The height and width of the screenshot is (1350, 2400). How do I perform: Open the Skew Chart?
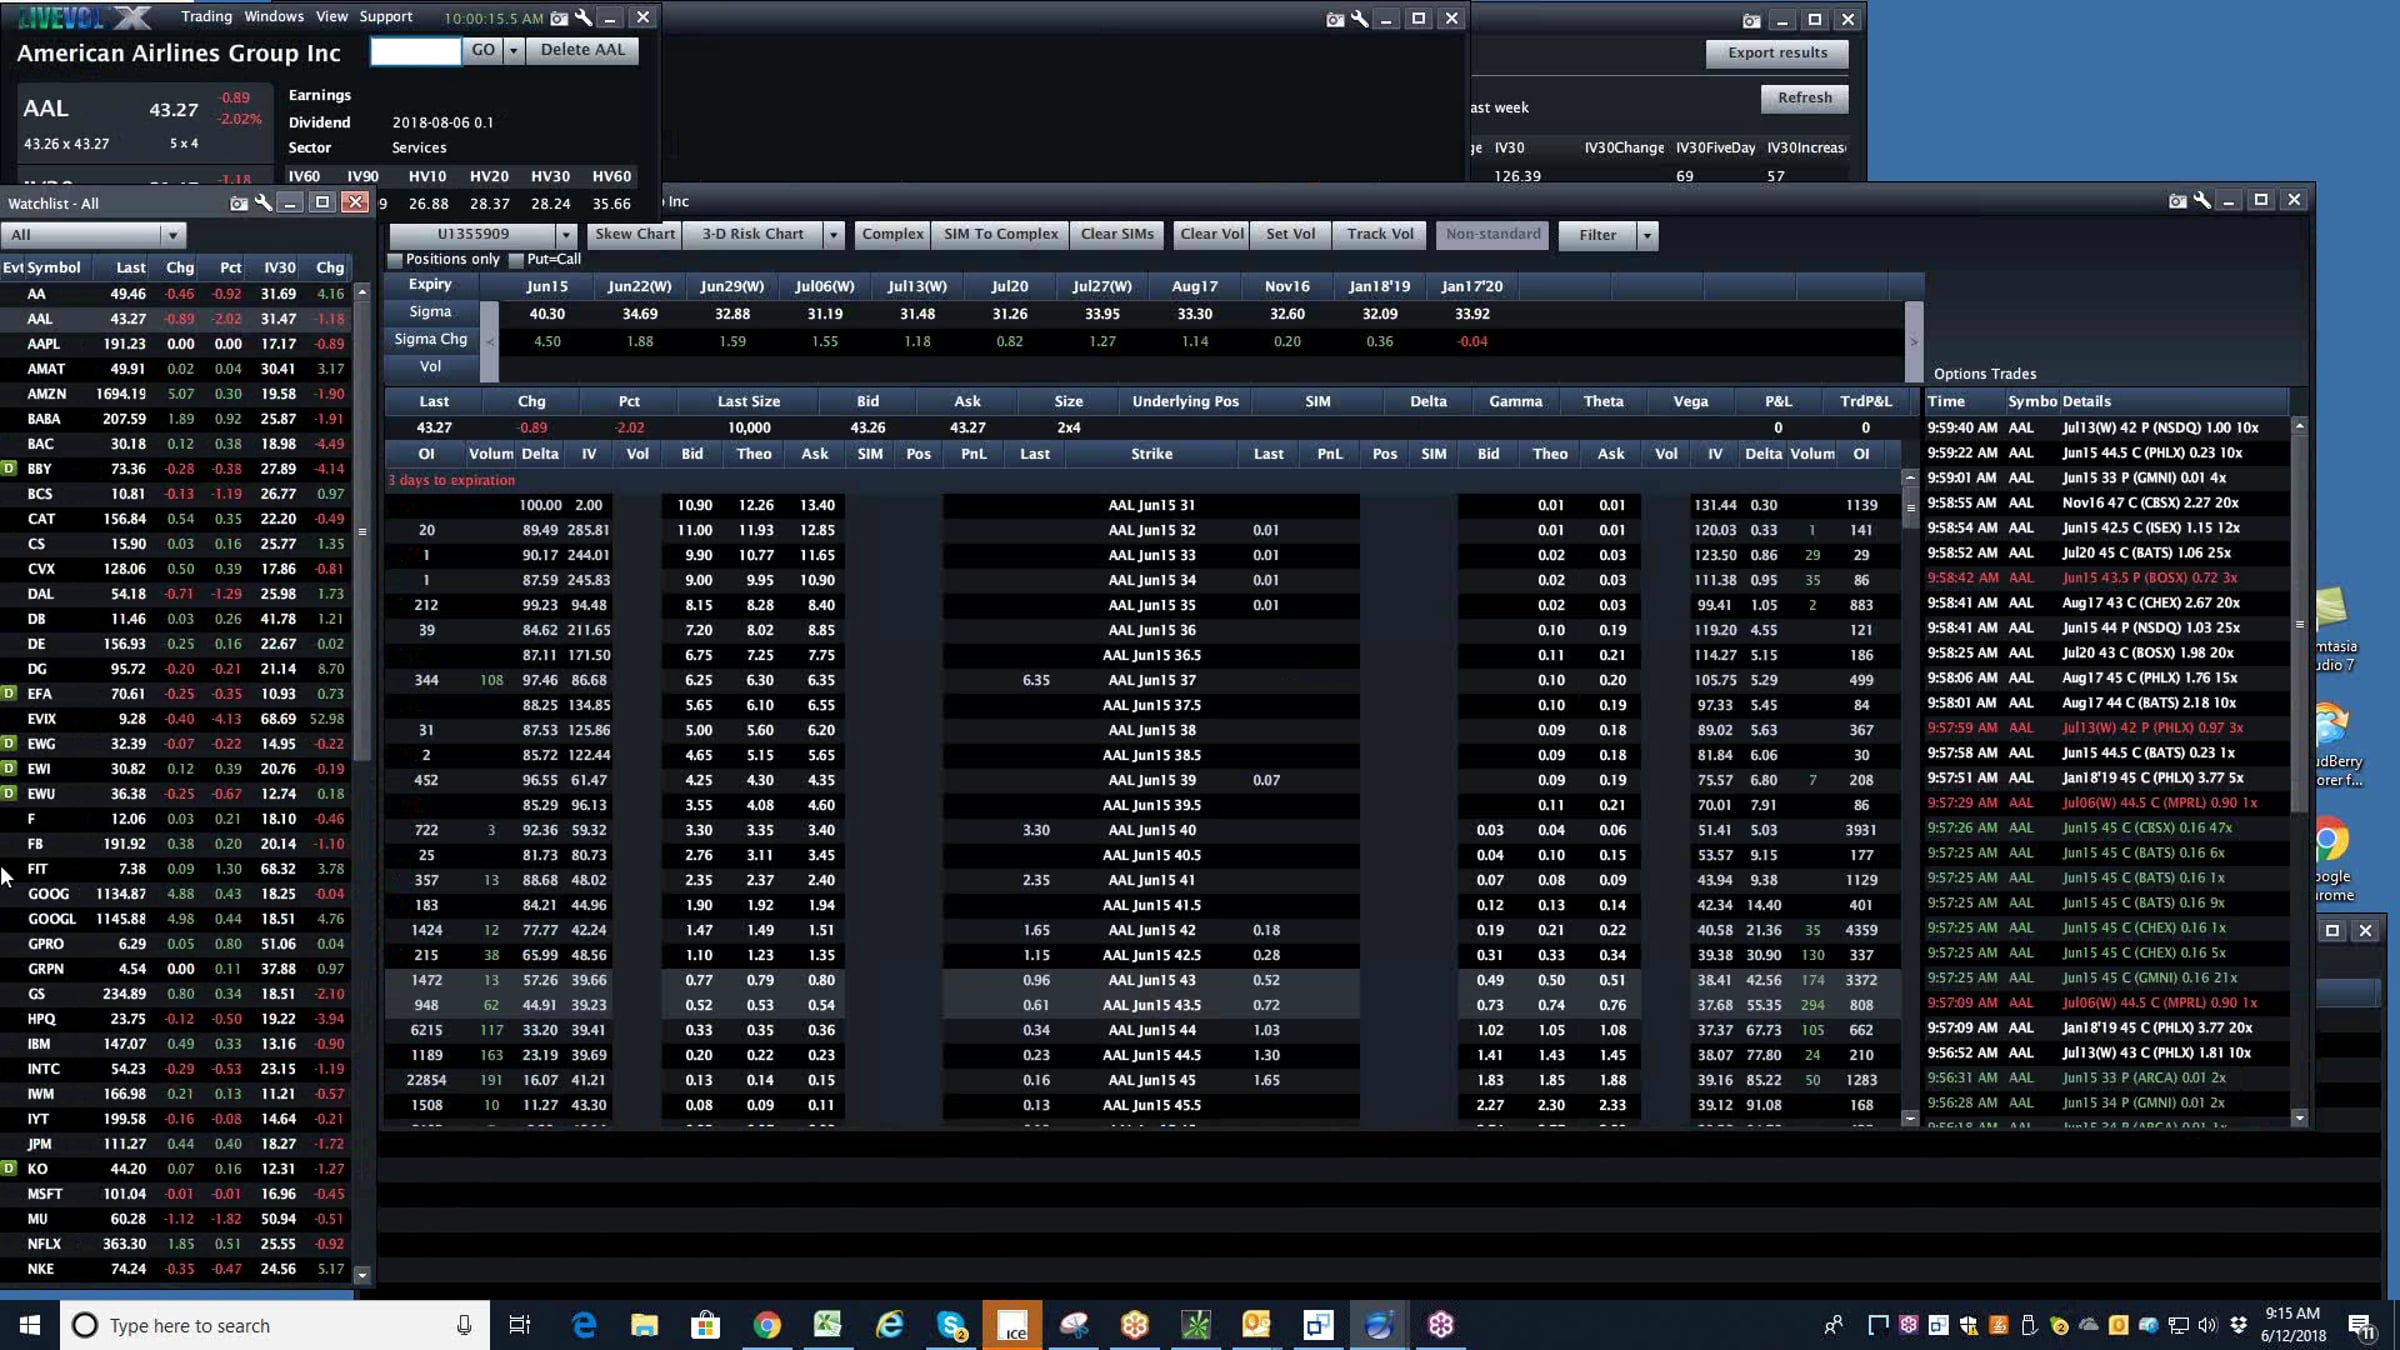(635, 234)
